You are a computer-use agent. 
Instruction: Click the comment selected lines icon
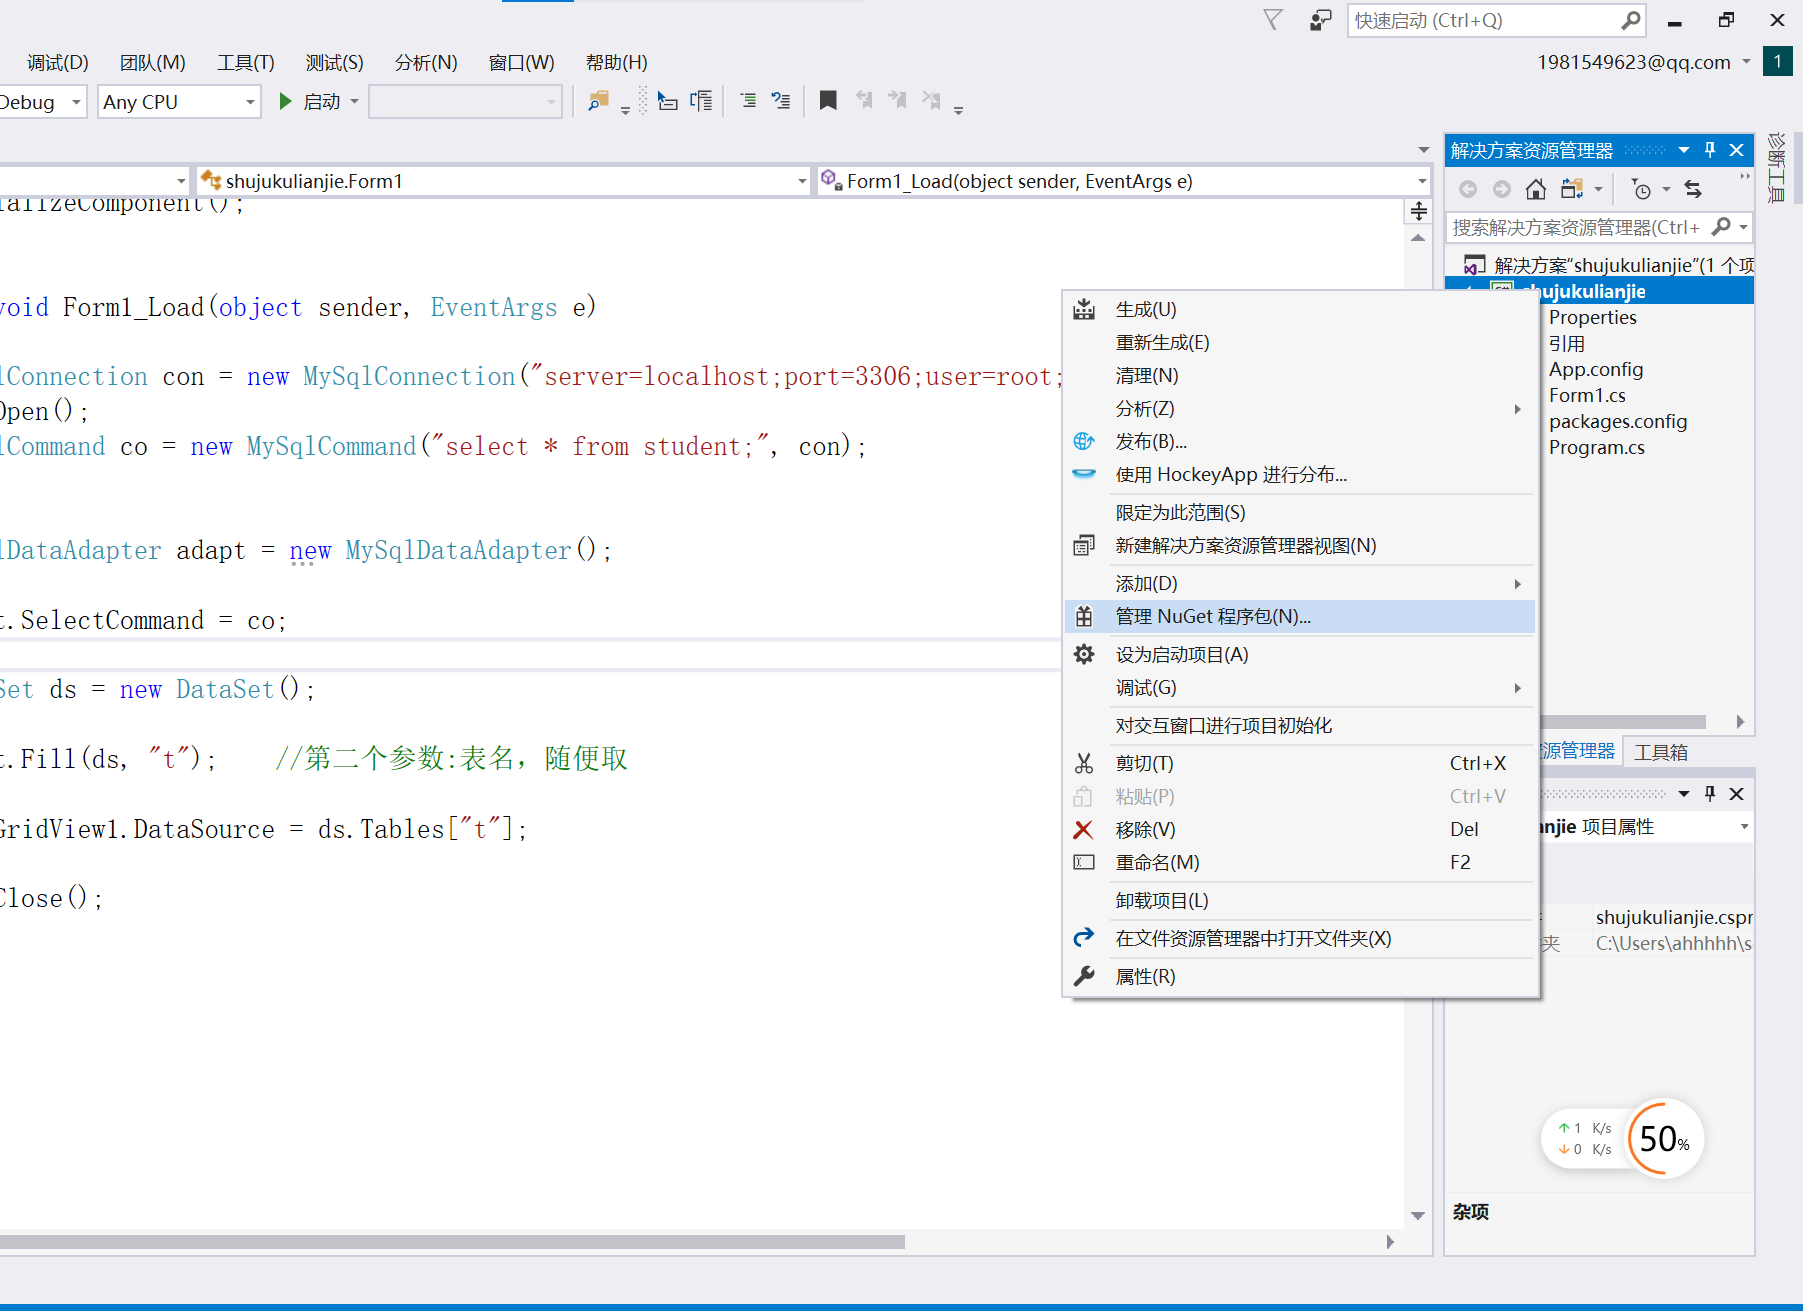(x=748, y=100)
